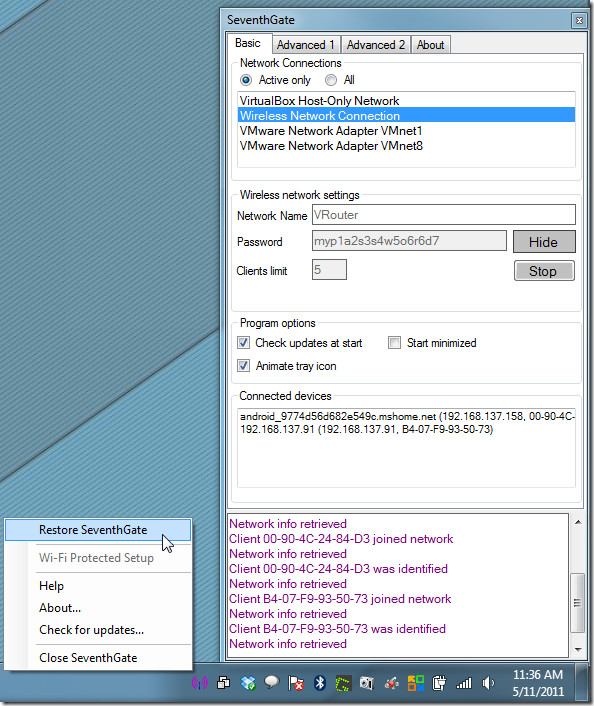
Task: Toggle Animate tray icon checkbox
Action: [244, 366]
